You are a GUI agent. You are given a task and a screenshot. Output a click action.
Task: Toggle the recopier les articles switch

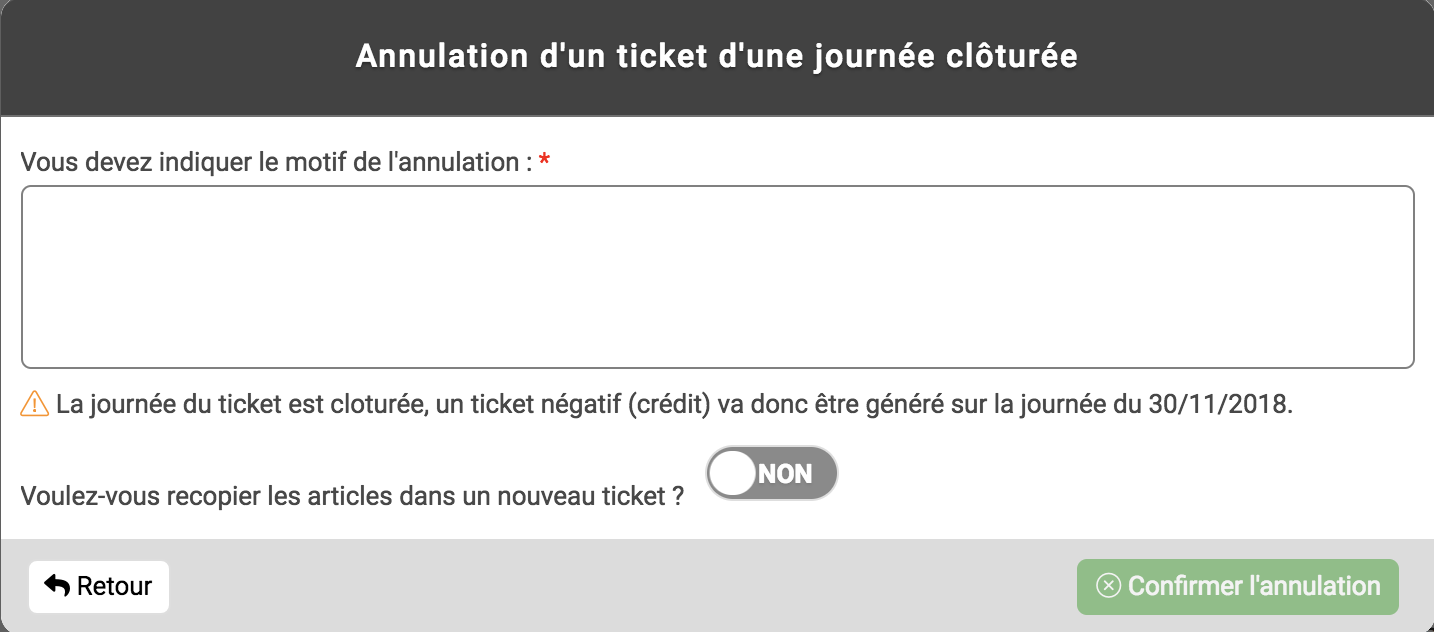click(772, 473)
